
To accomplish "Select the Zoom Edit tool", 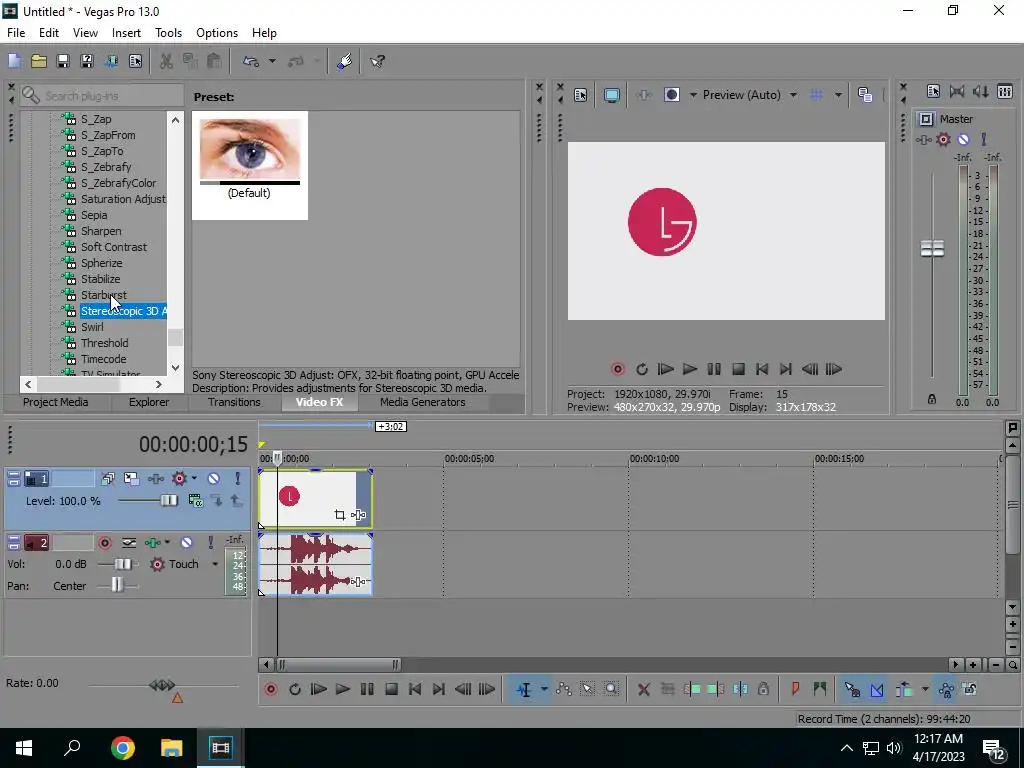I will (x=611, y=689).
